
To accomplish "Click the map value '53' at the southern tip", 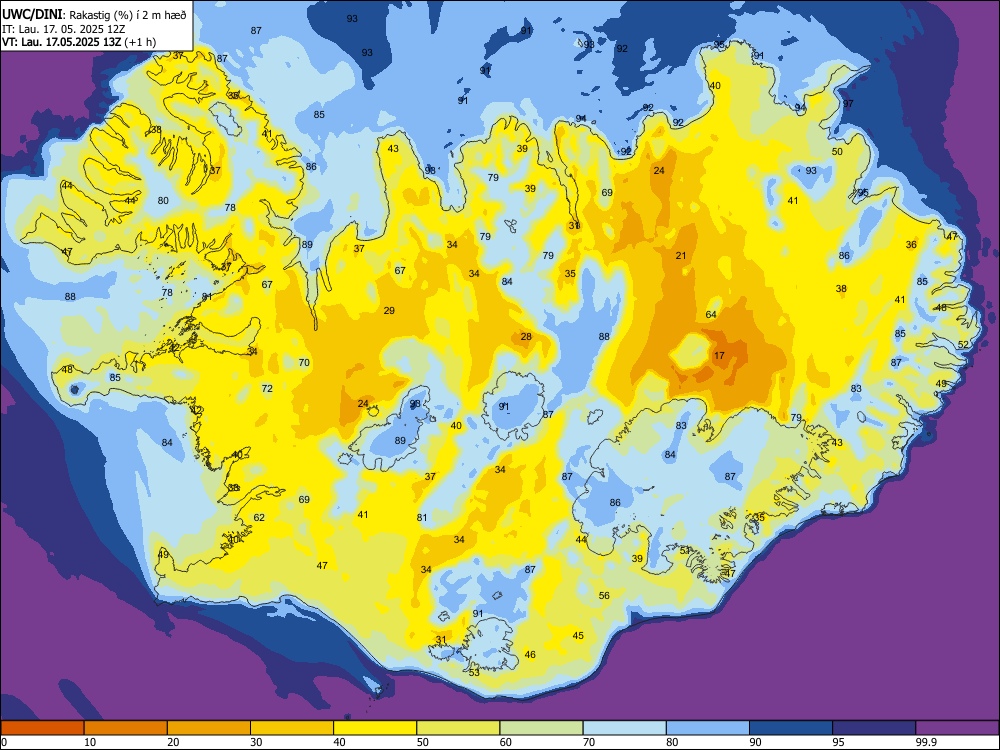I will pyautogui.click(x=474, y=672).
